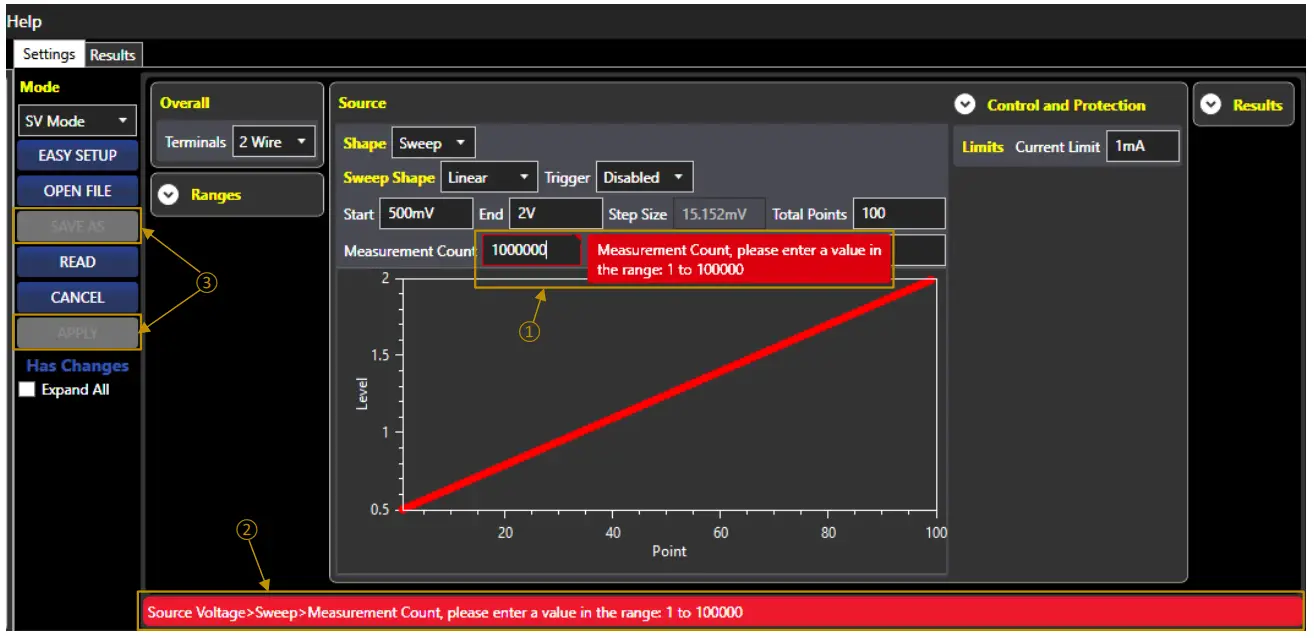The image size is (1314, 638).
Task: Switch to the Settings tab
Action: [49, 54]
